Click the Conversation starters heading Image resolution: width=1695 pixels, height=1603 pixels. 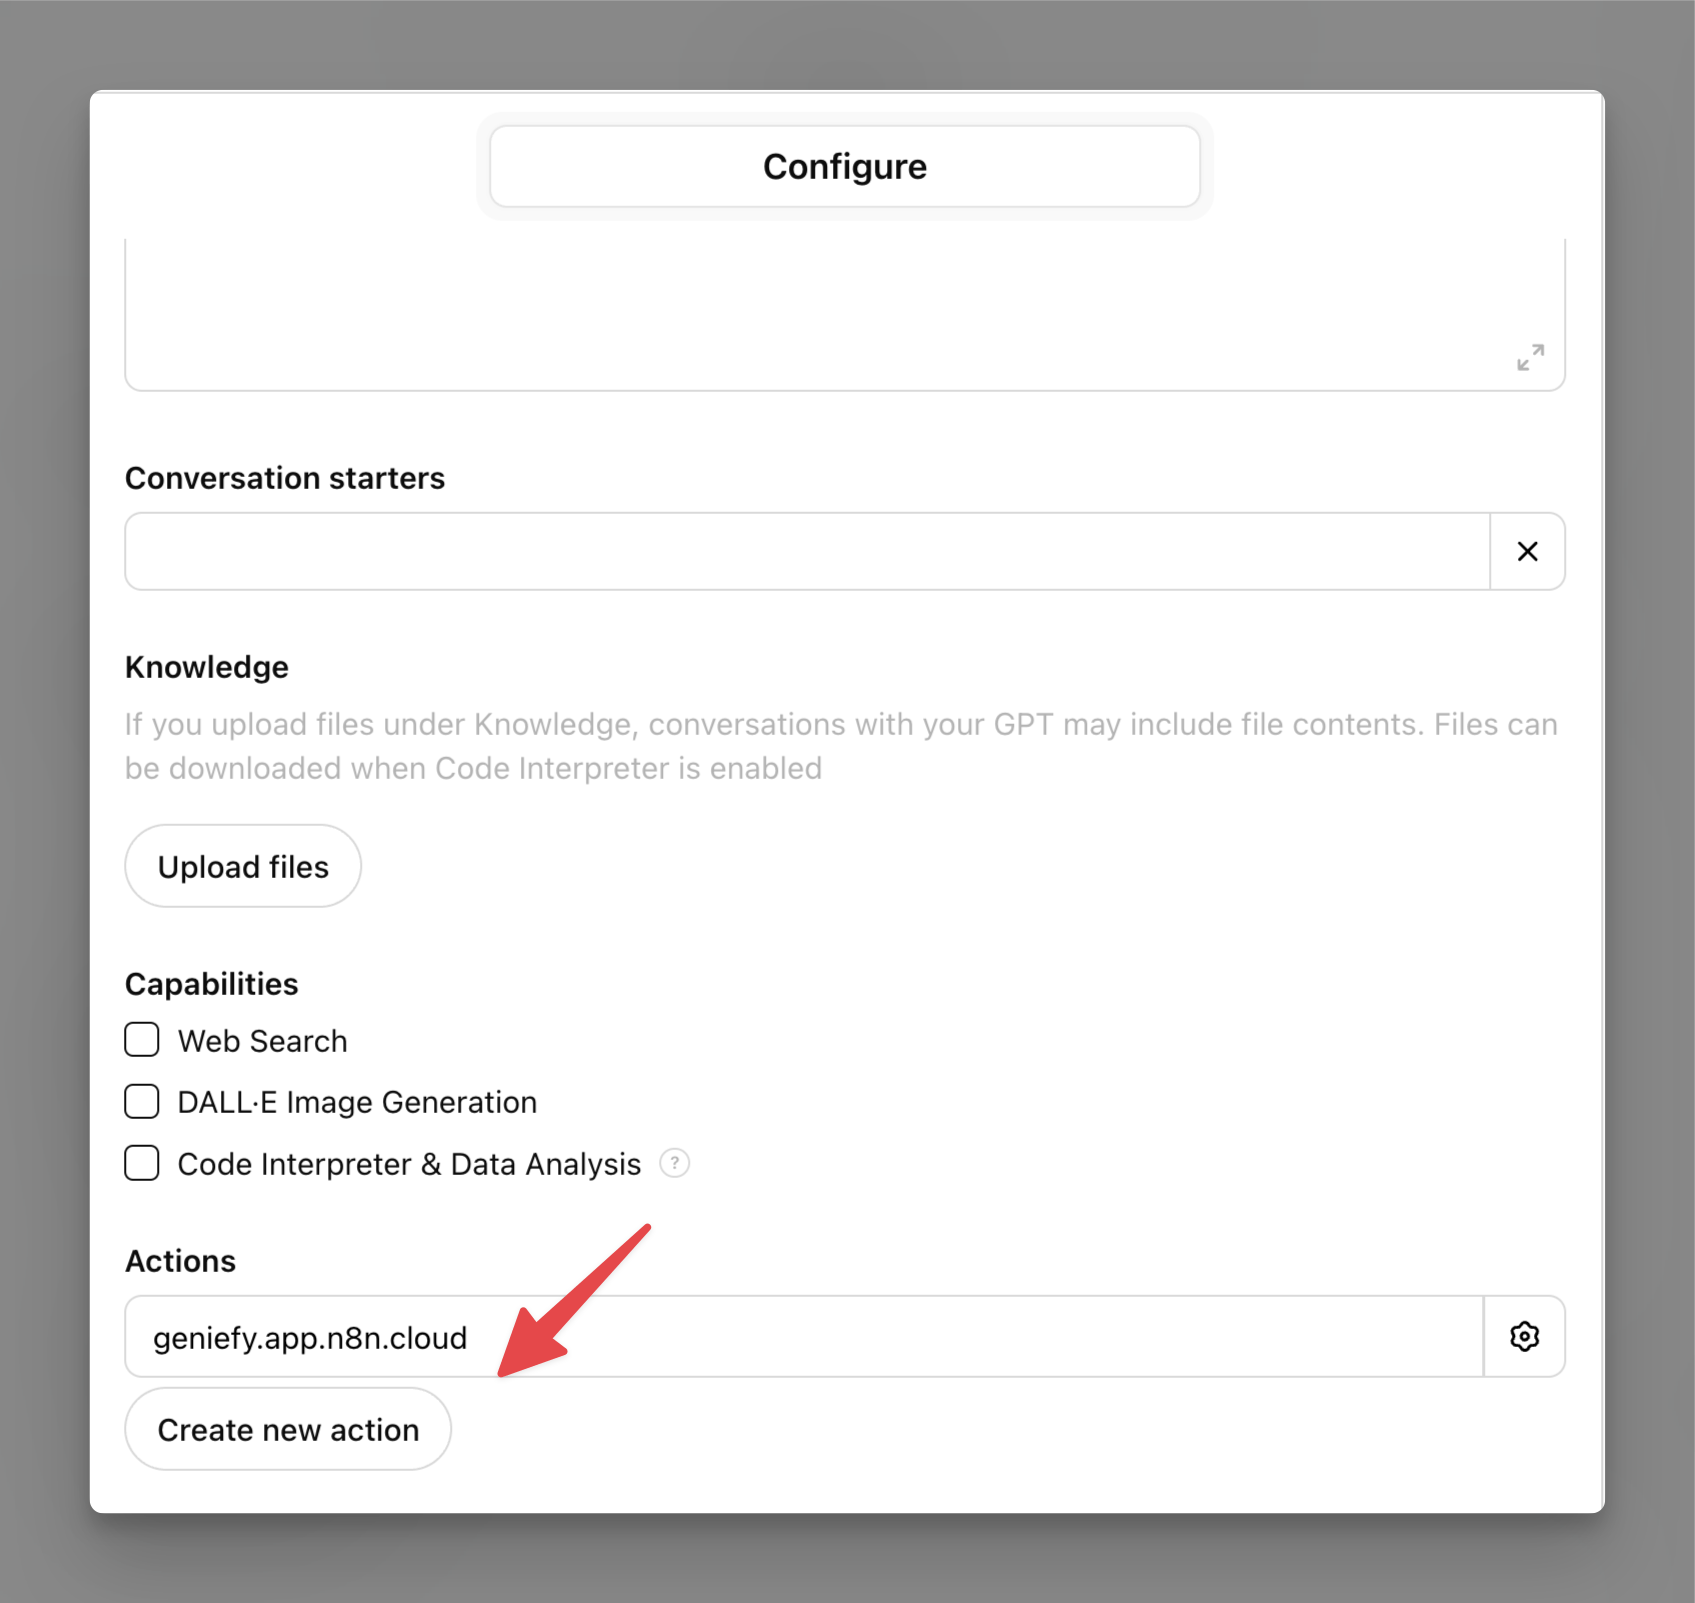(285, 478)
